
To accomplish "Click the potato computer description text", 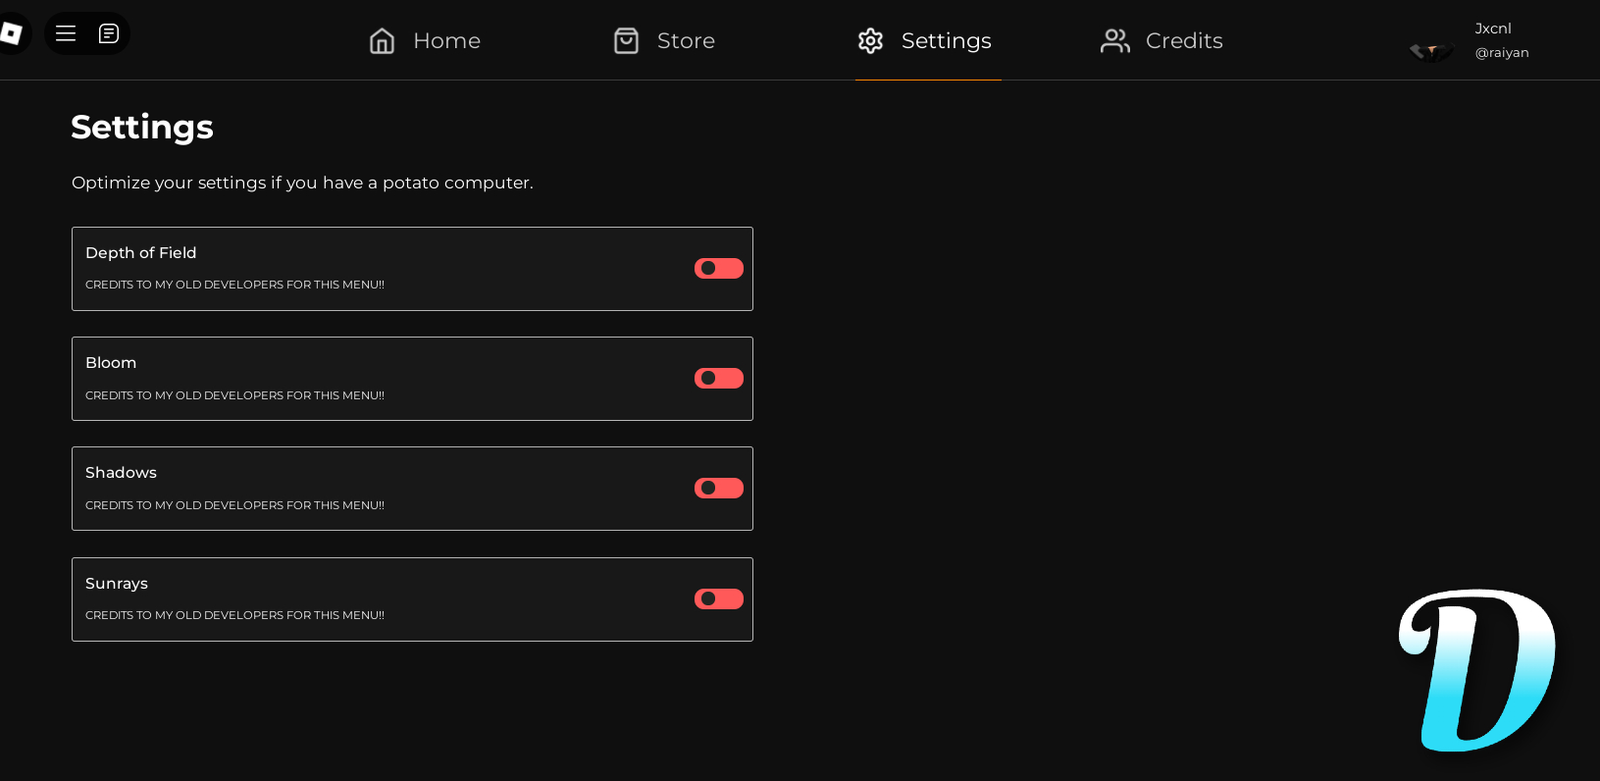I will coord(302,183).
